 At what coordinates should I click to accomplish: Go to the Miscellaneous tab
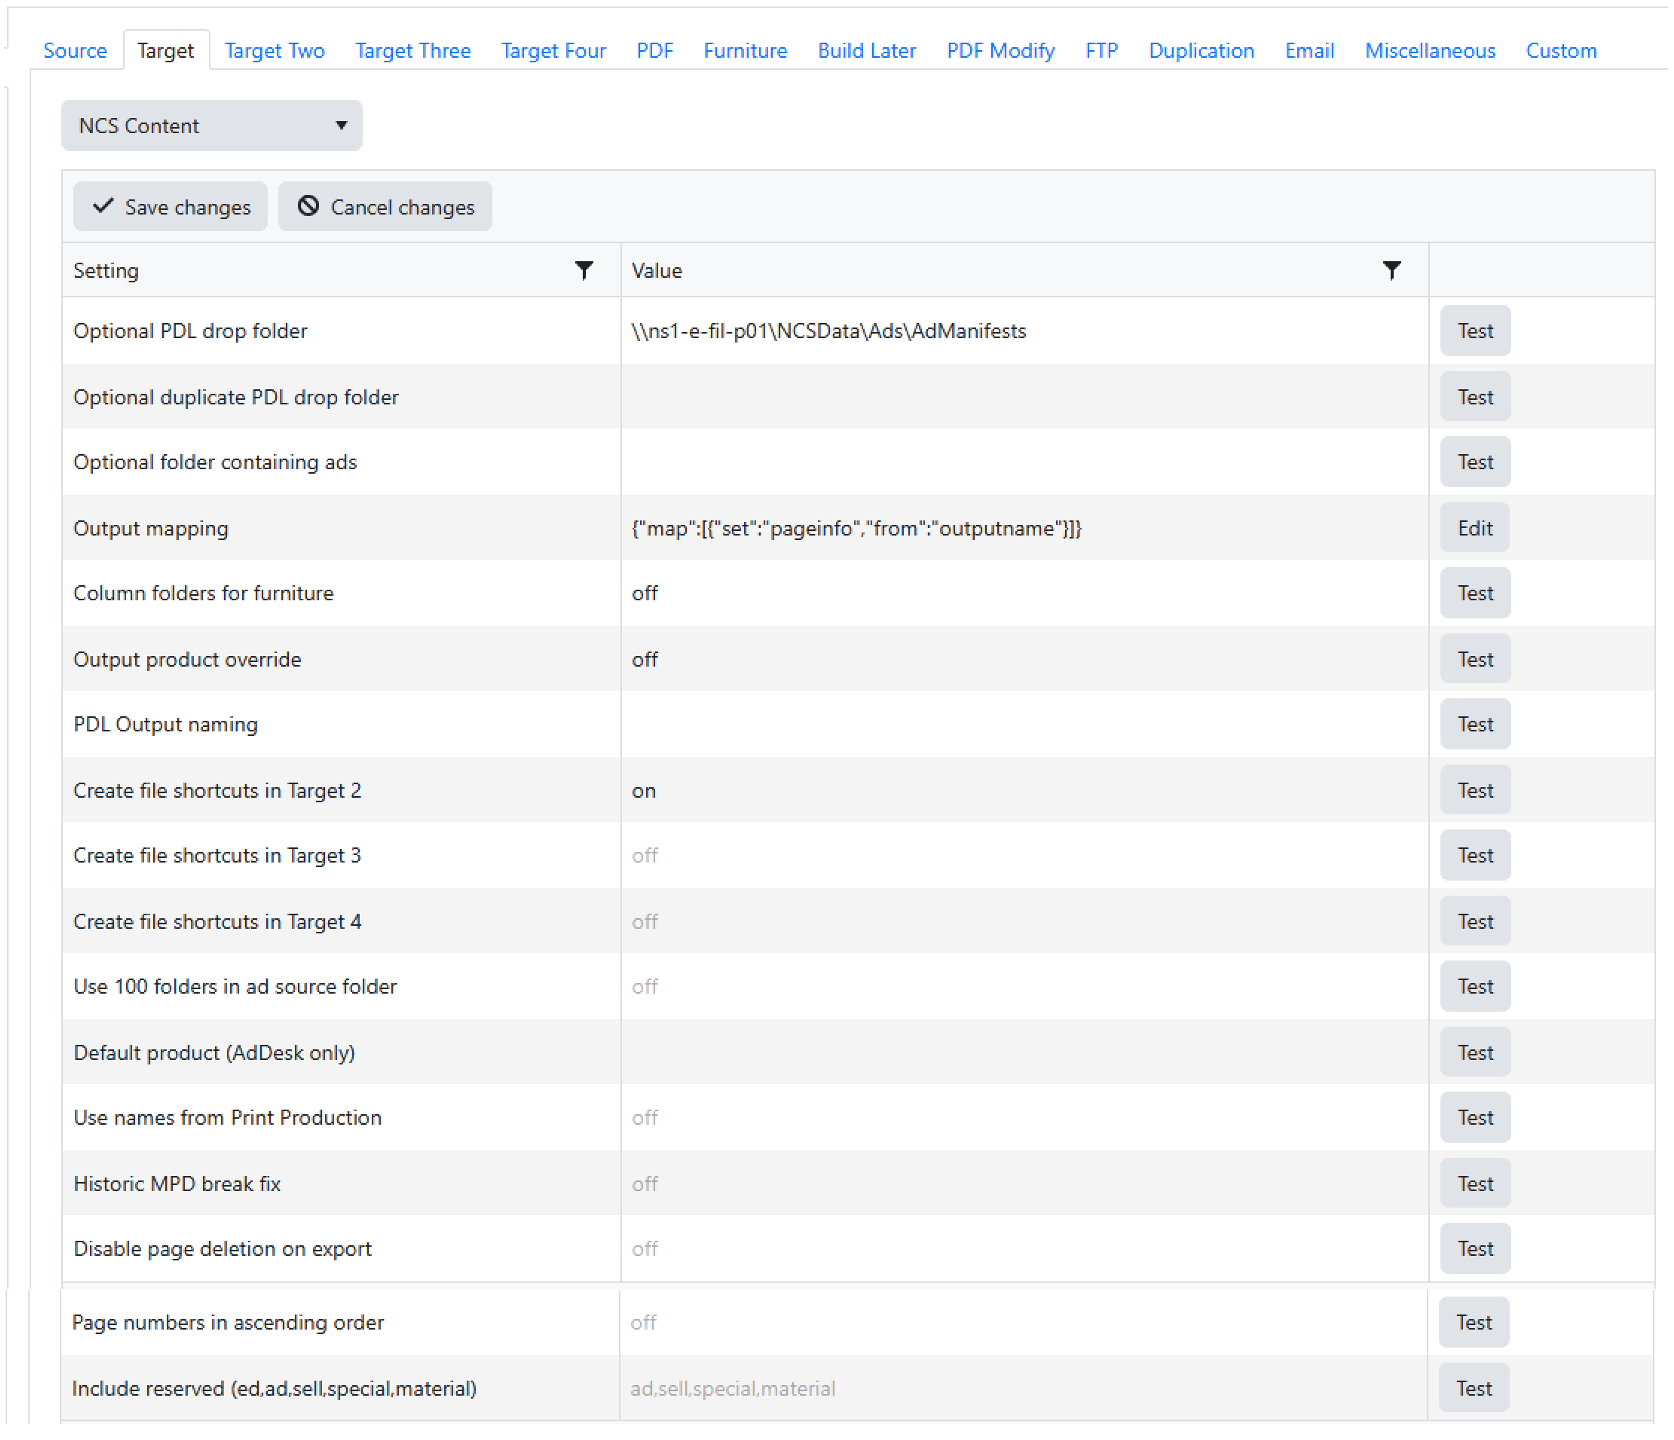(1430, 51)
